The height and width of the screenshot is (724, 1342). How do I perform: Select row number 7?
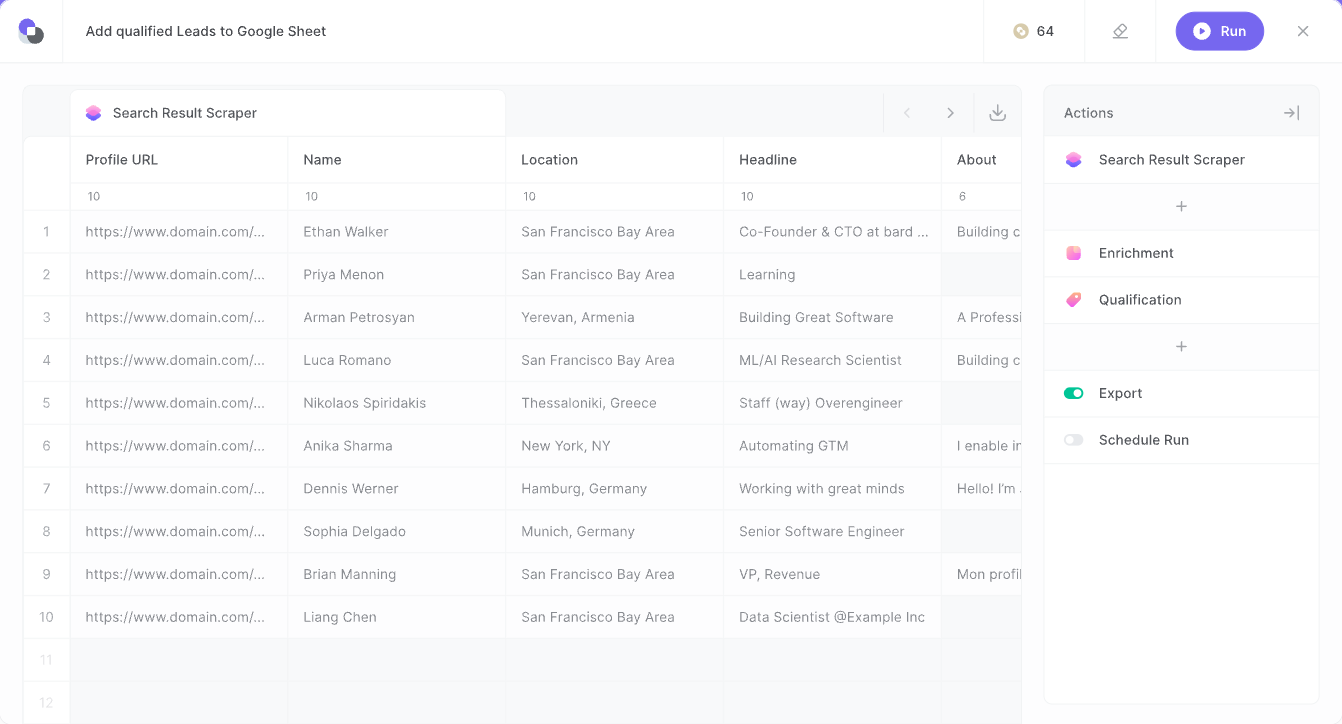46,489
